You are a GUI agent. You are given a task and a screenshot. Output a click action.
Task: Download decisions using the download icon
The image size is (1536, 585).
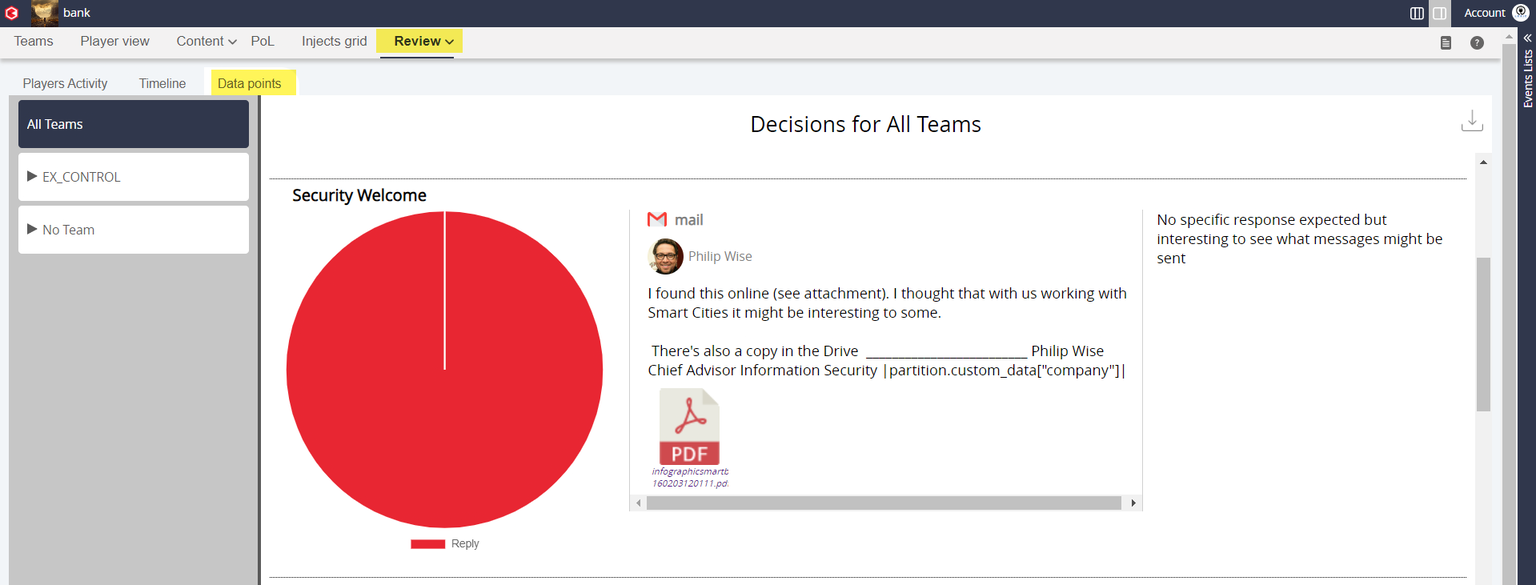pyautogui.click(x=1472, y=121)
